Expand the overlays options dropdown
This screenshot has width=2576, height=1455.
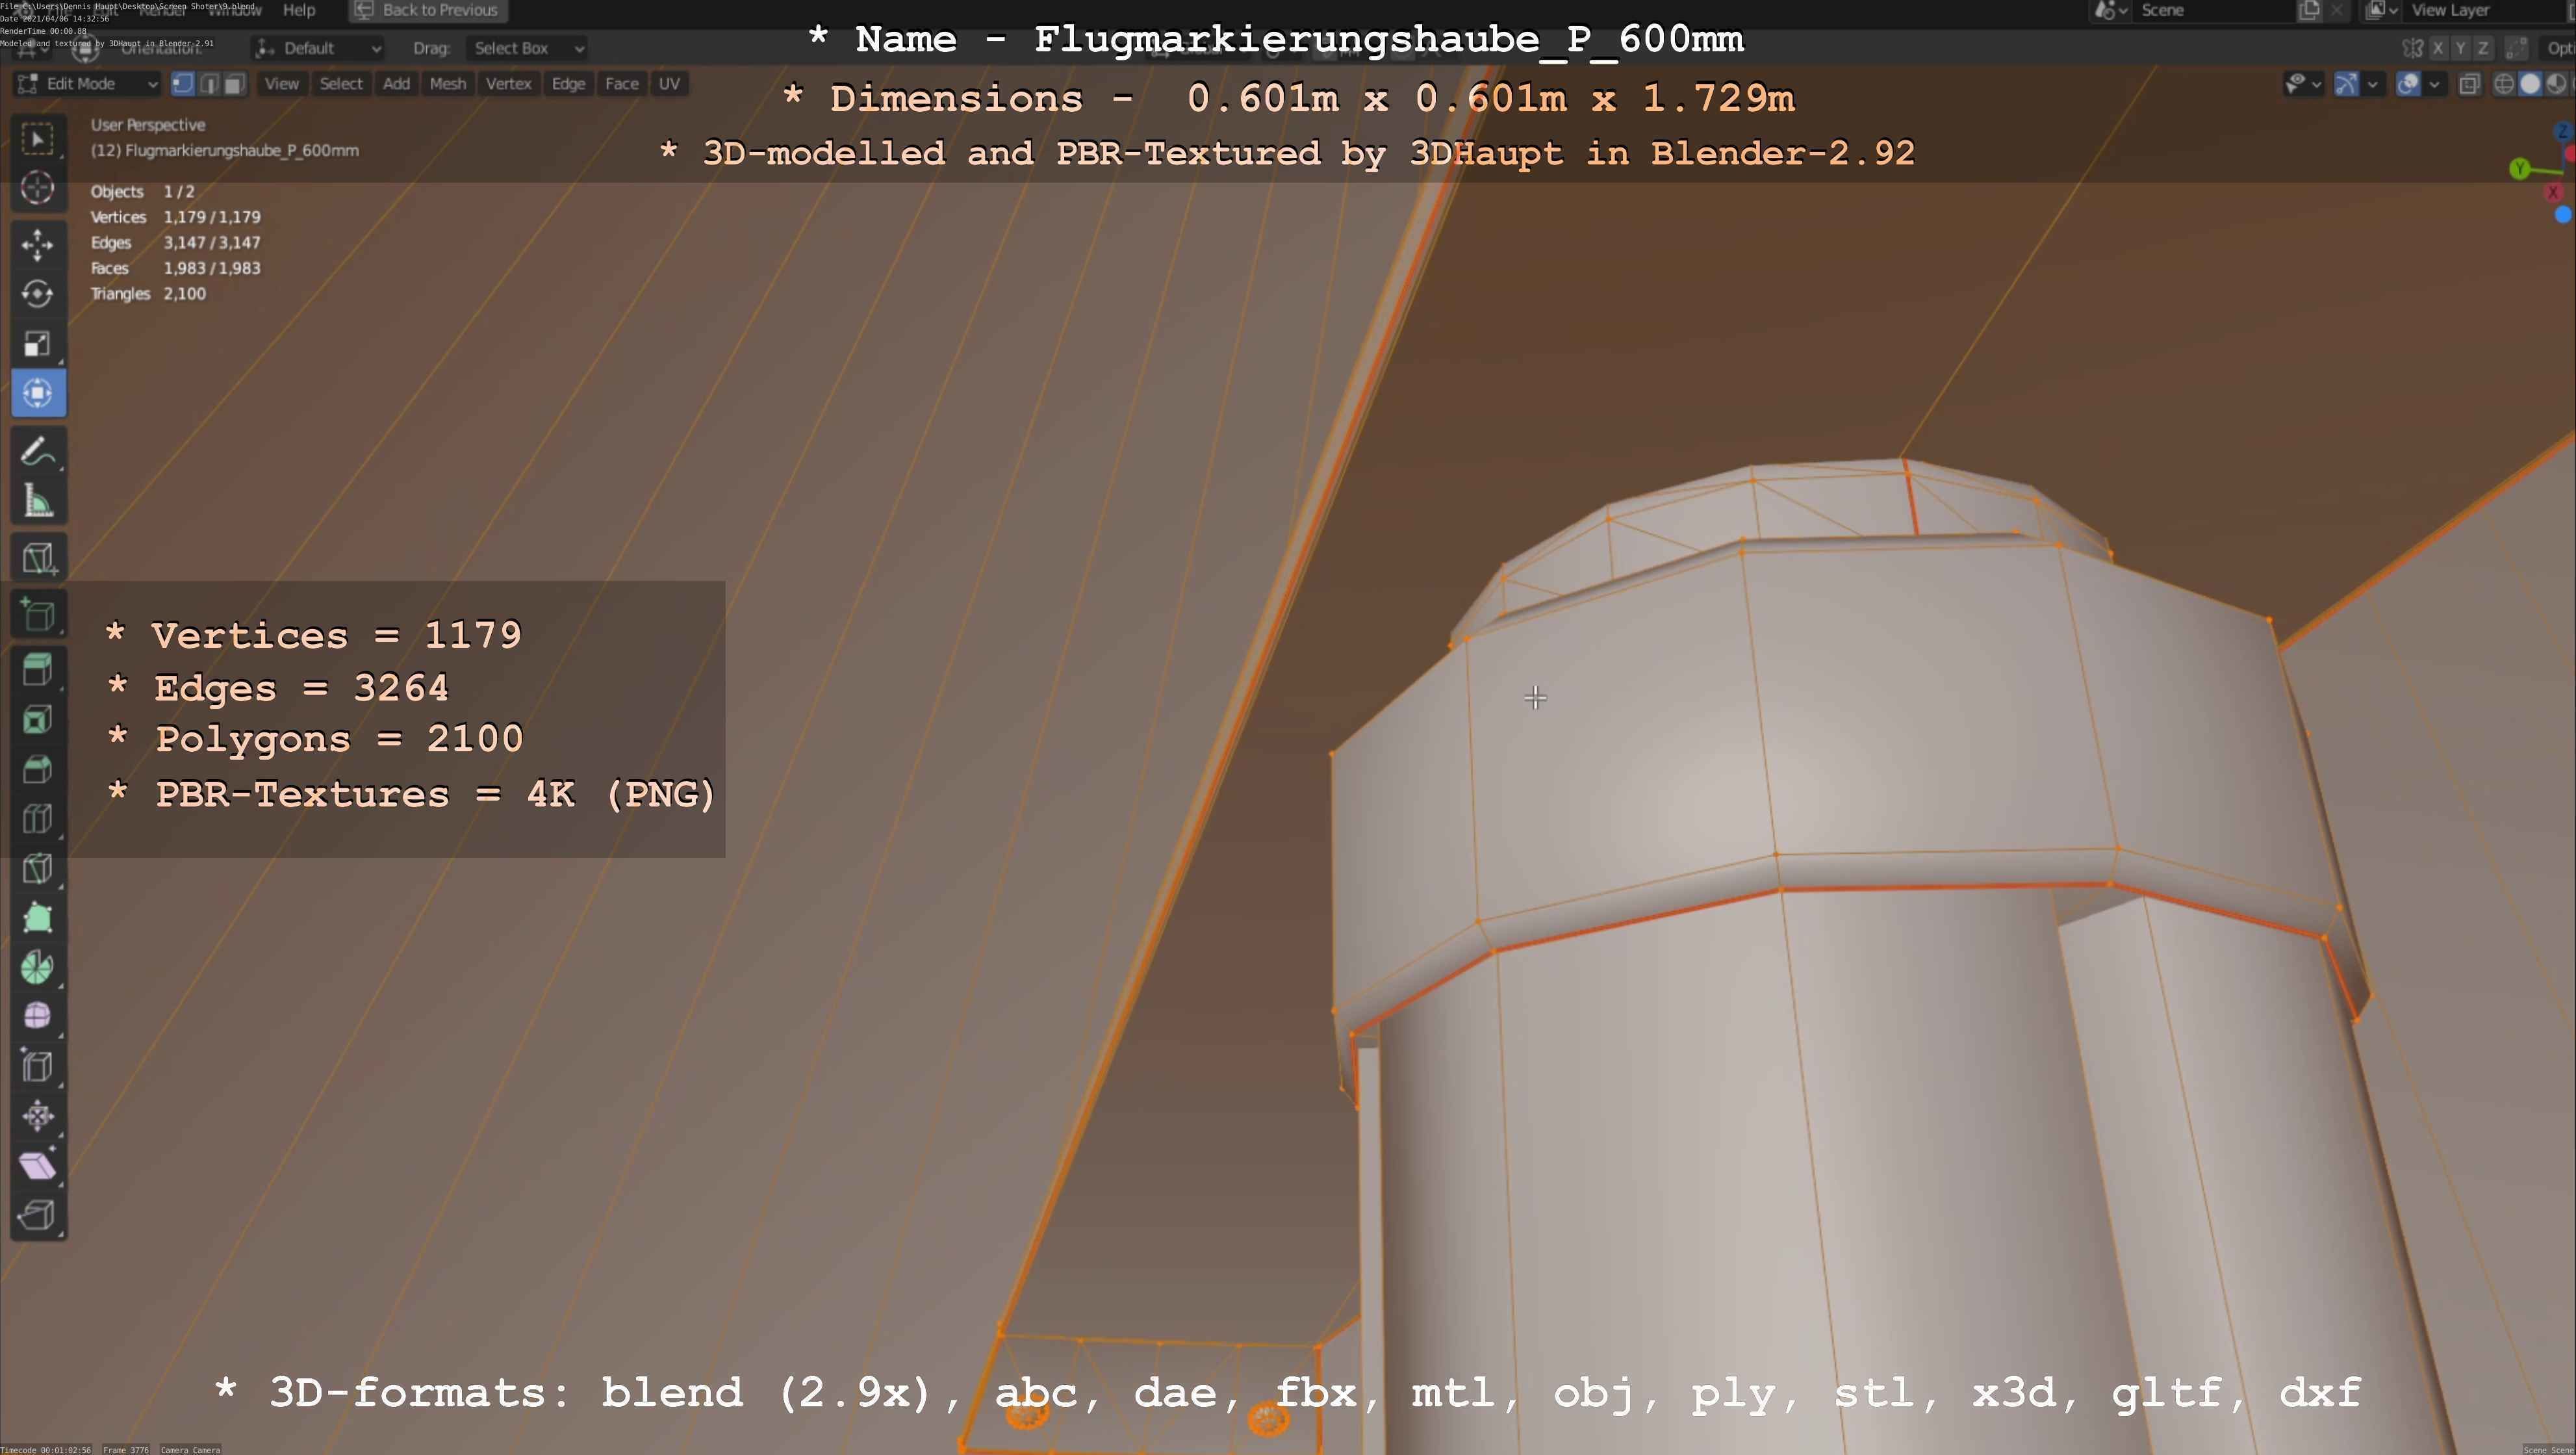point(2434,84)
